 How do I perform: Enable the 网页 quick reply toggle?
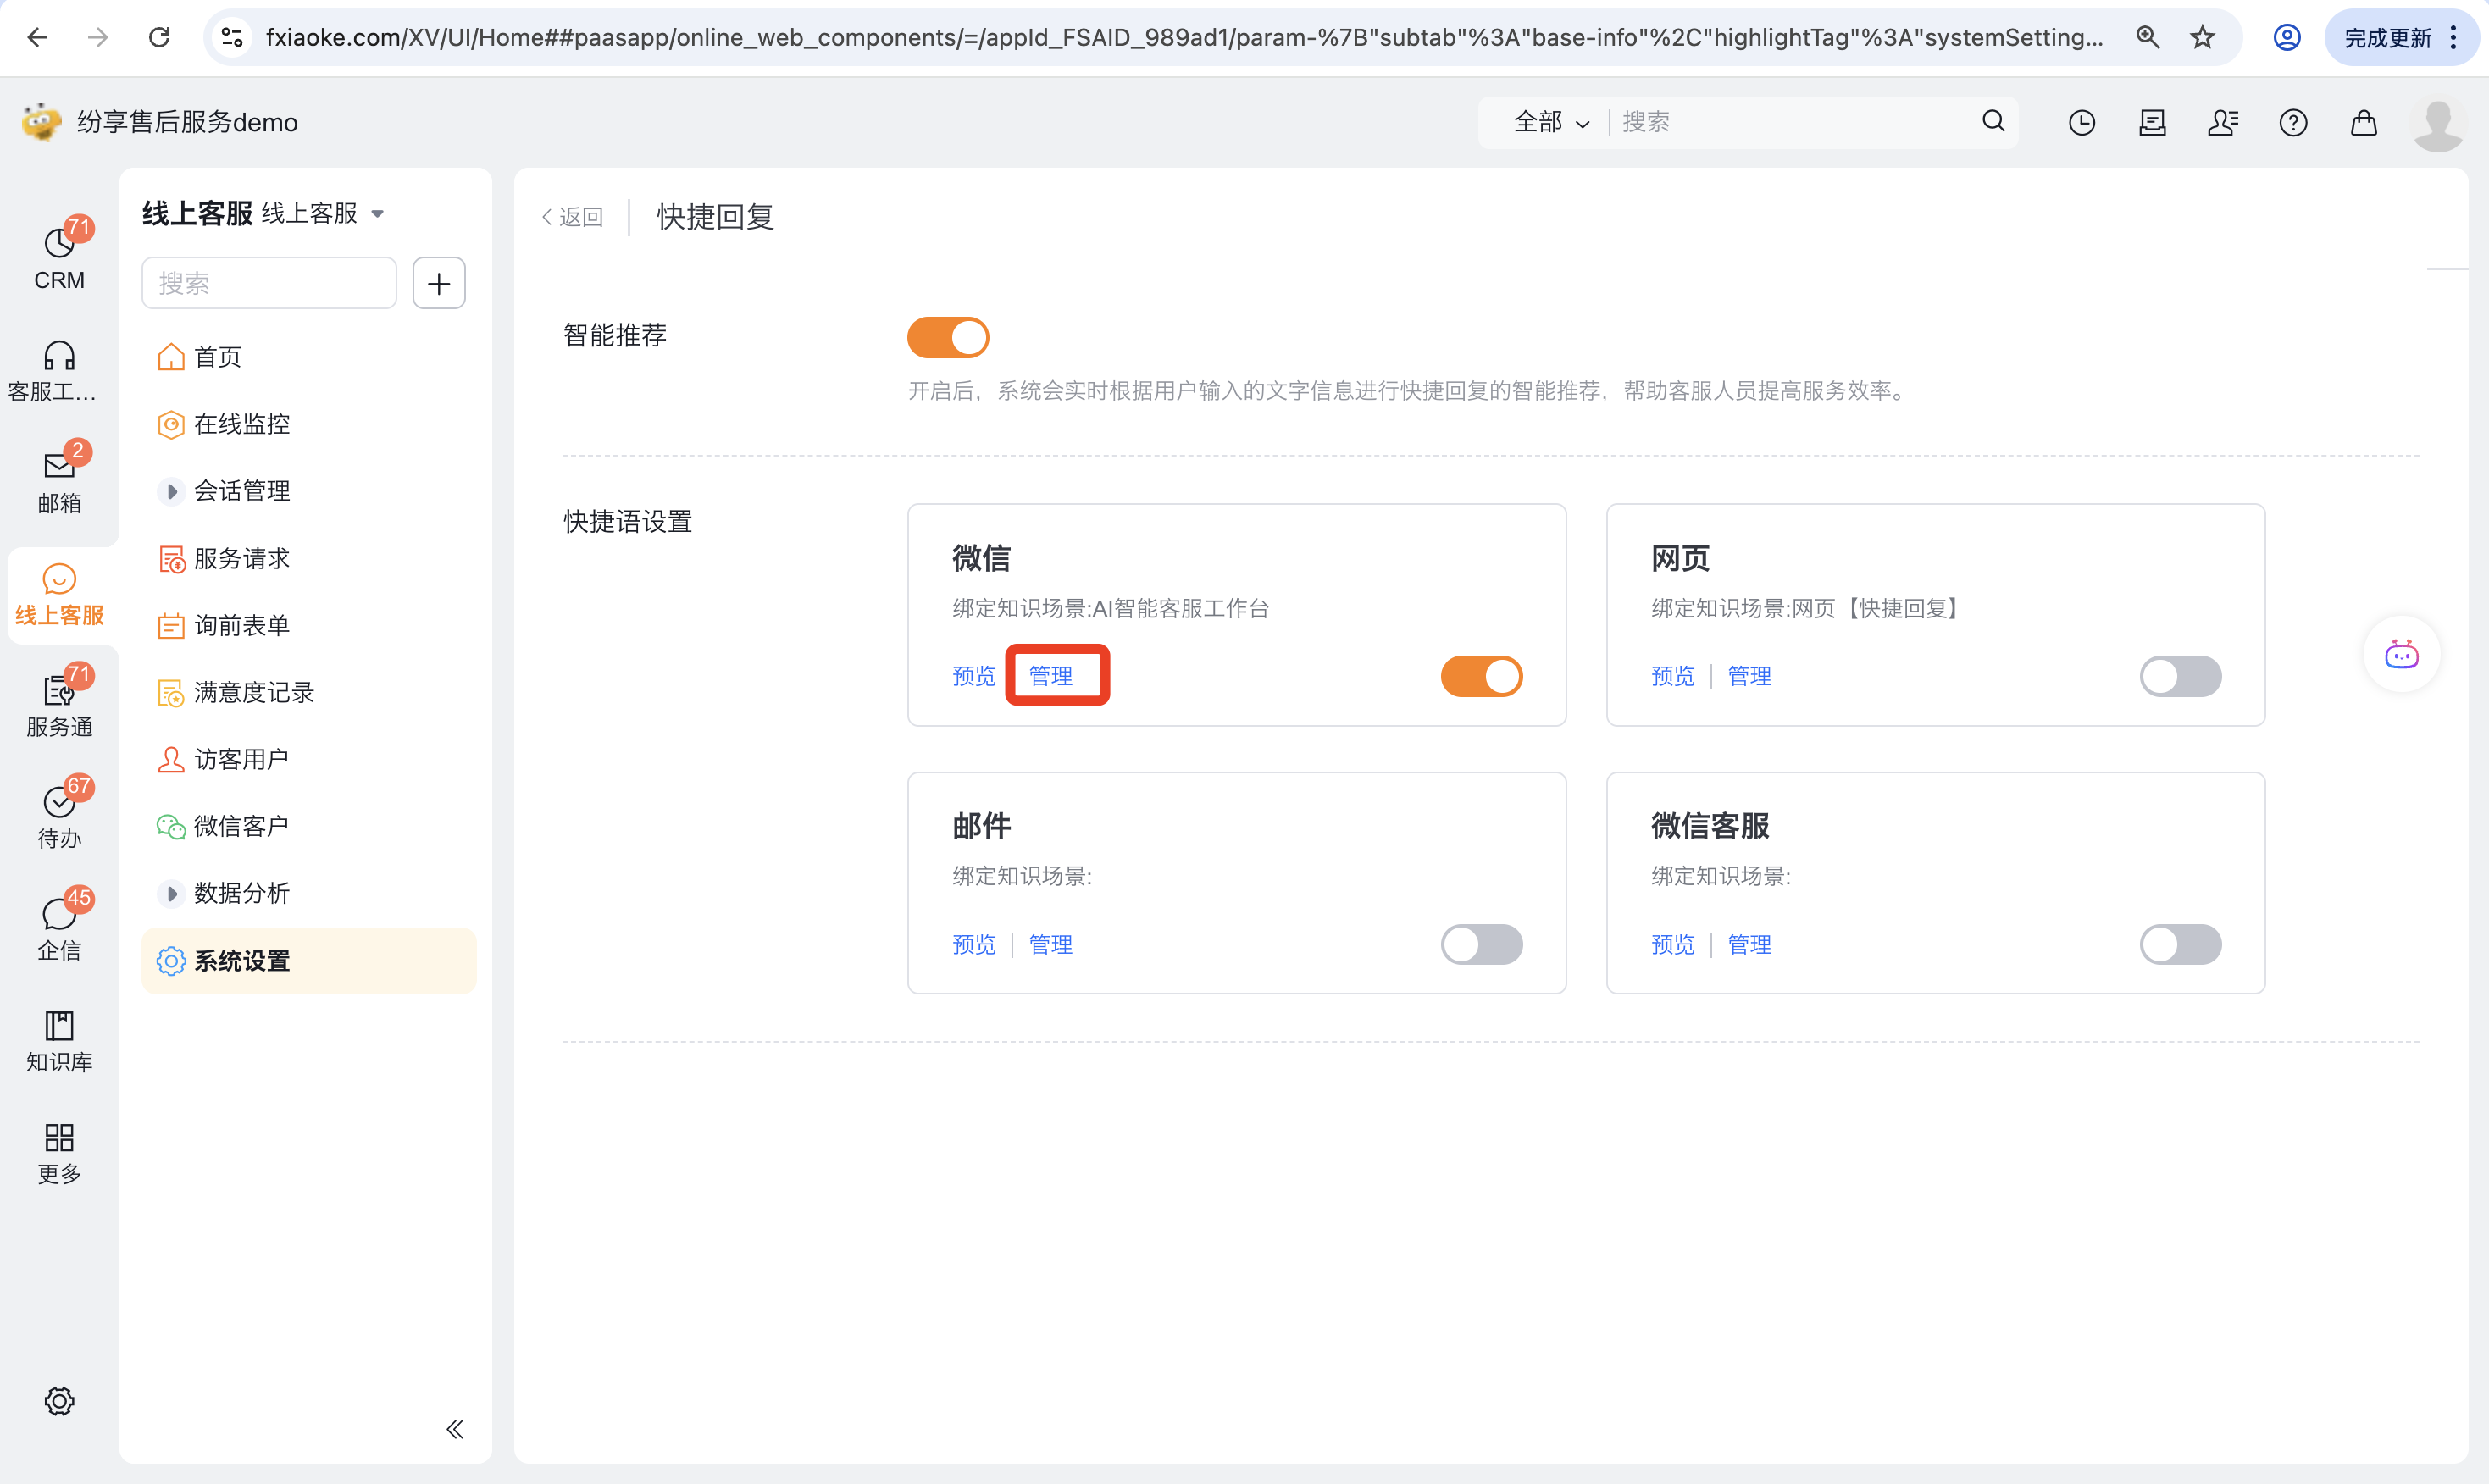pyautogui.click(x=2179, y=676)
